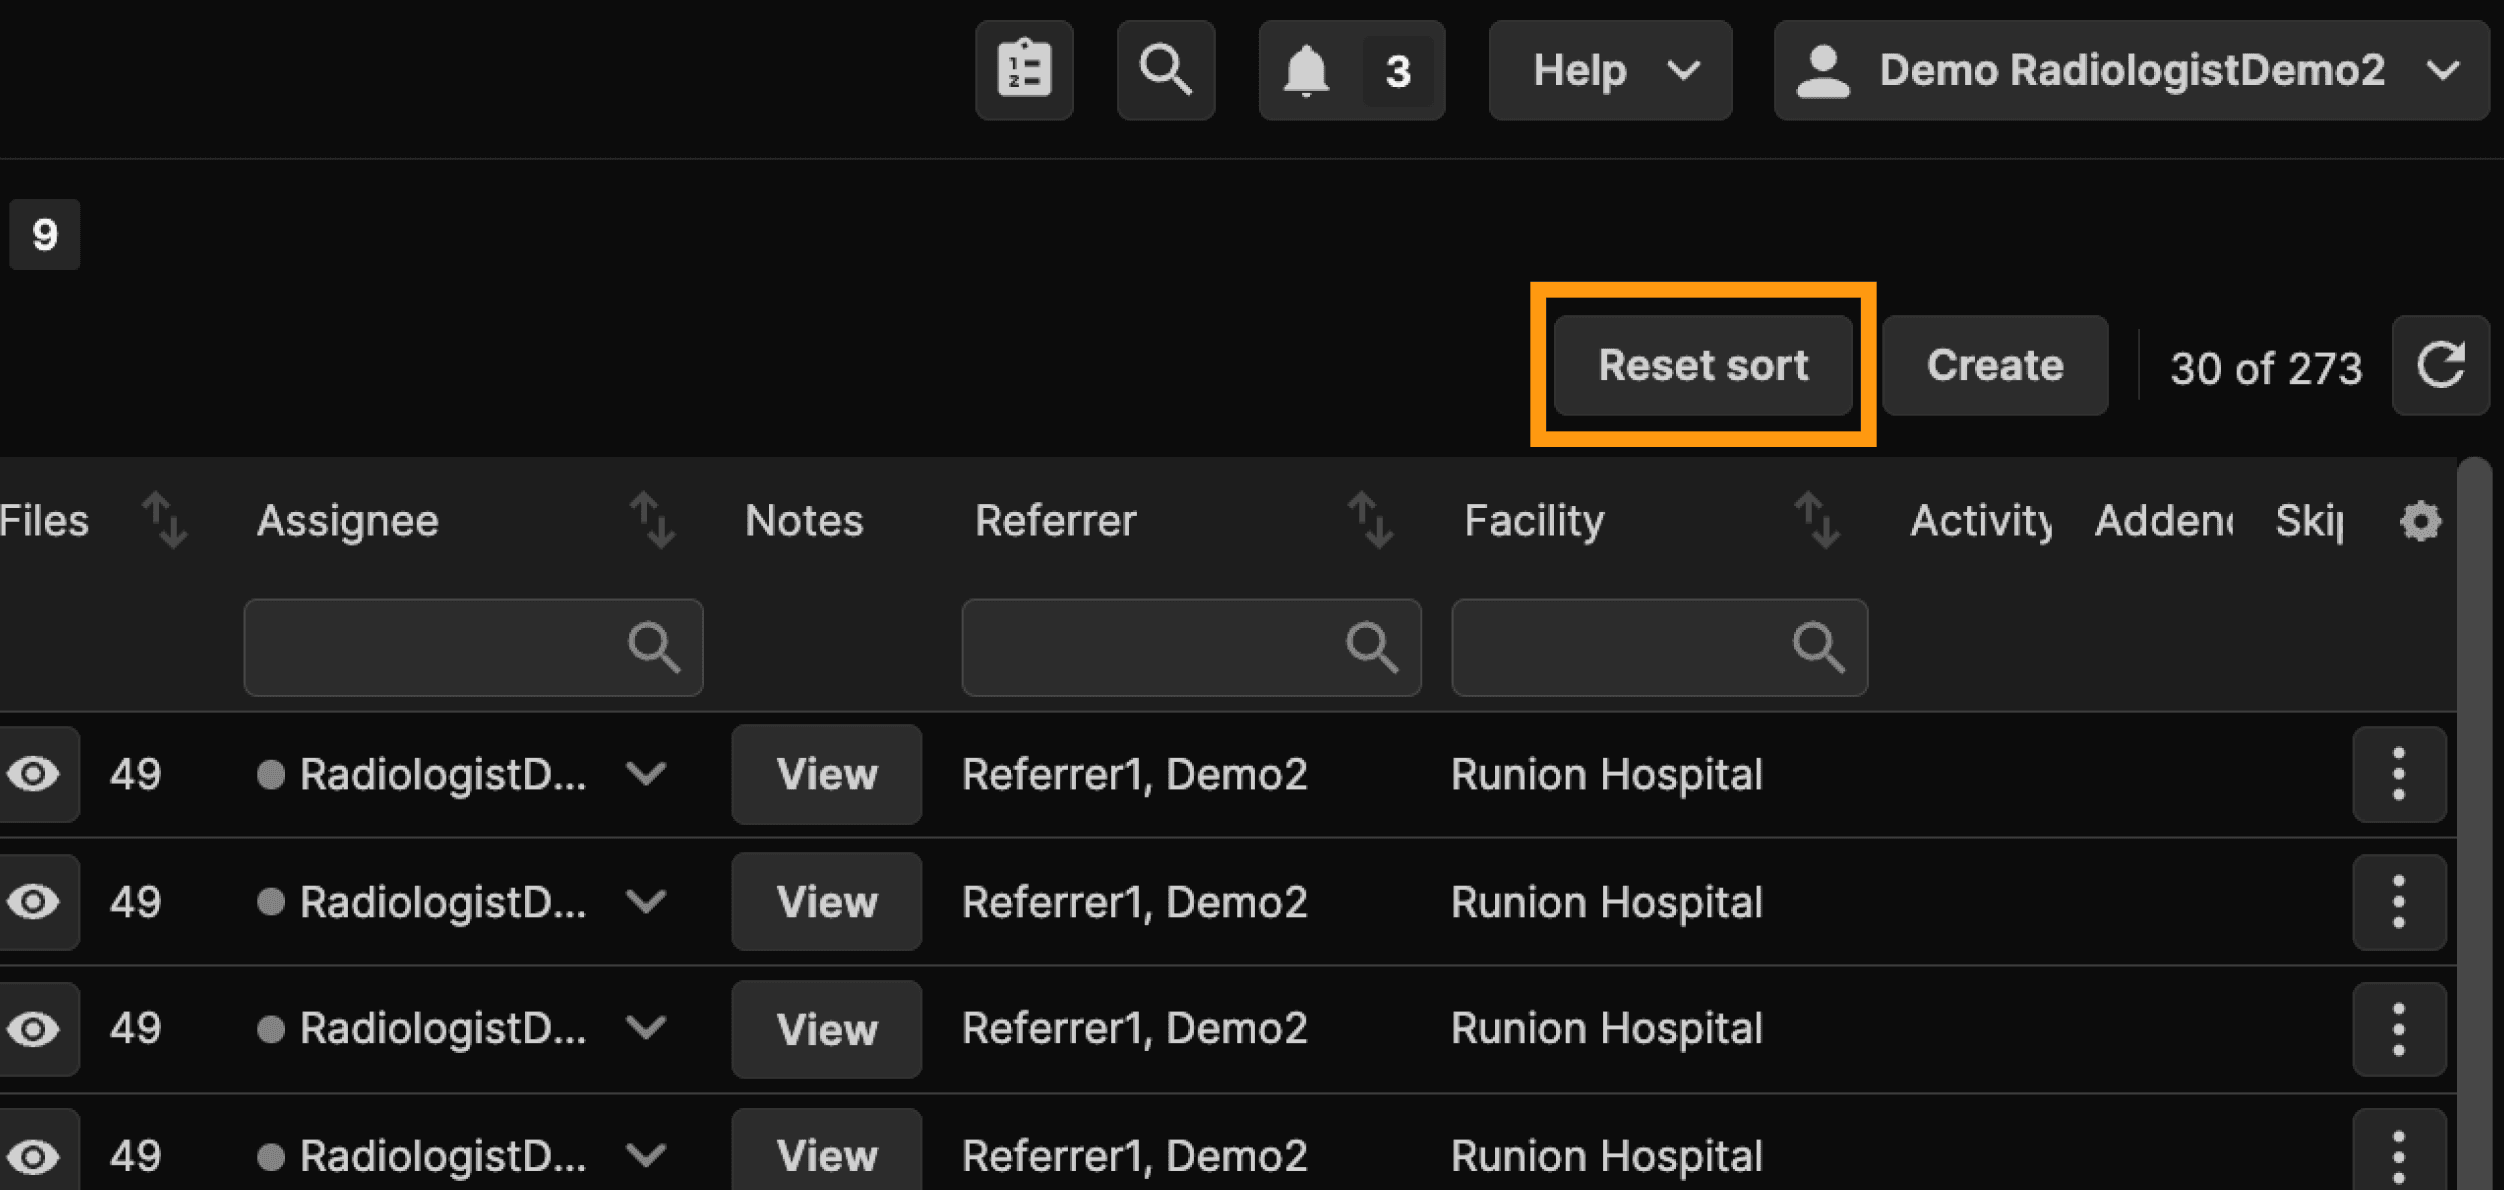Sort by Files column arrows
The image size is (2504, 1190).
click(x=165, y=520)
